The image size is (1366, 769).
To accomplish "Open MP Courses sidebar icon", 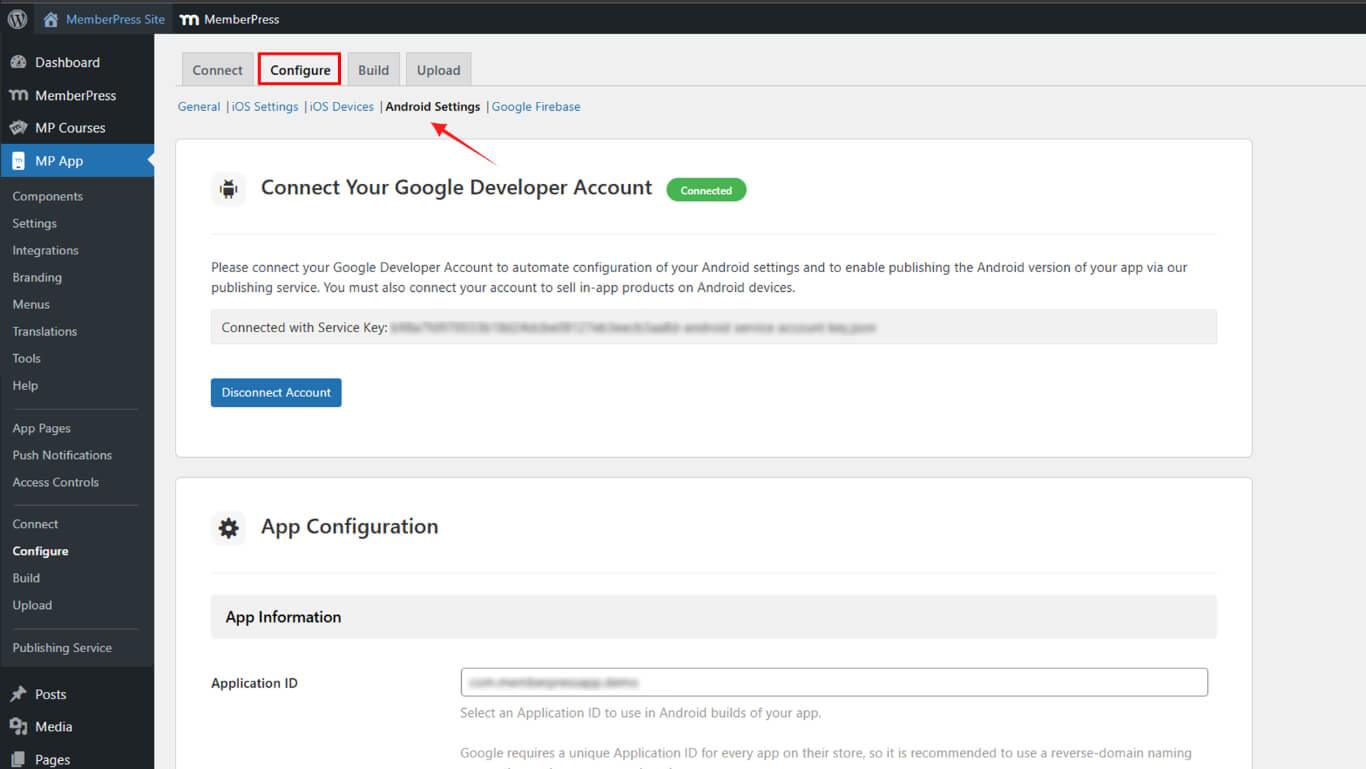I will point(18,128).
